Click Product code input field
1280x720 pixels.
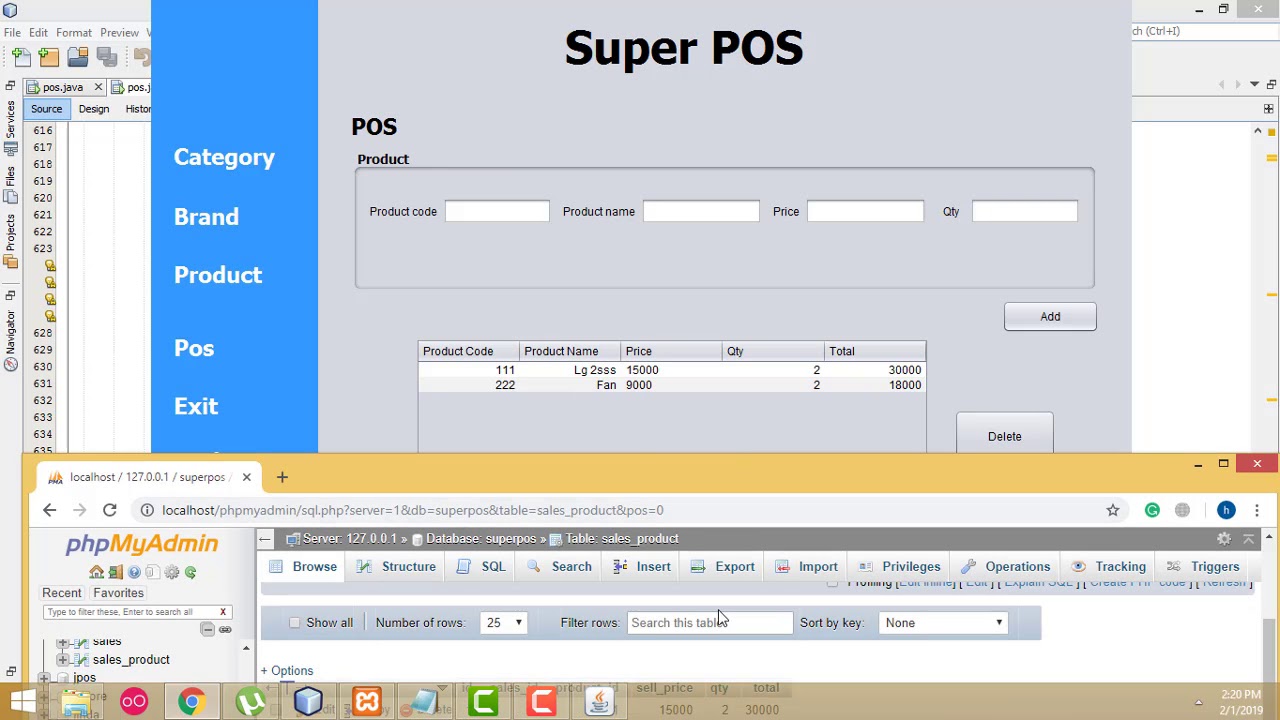tap(497, 211)
